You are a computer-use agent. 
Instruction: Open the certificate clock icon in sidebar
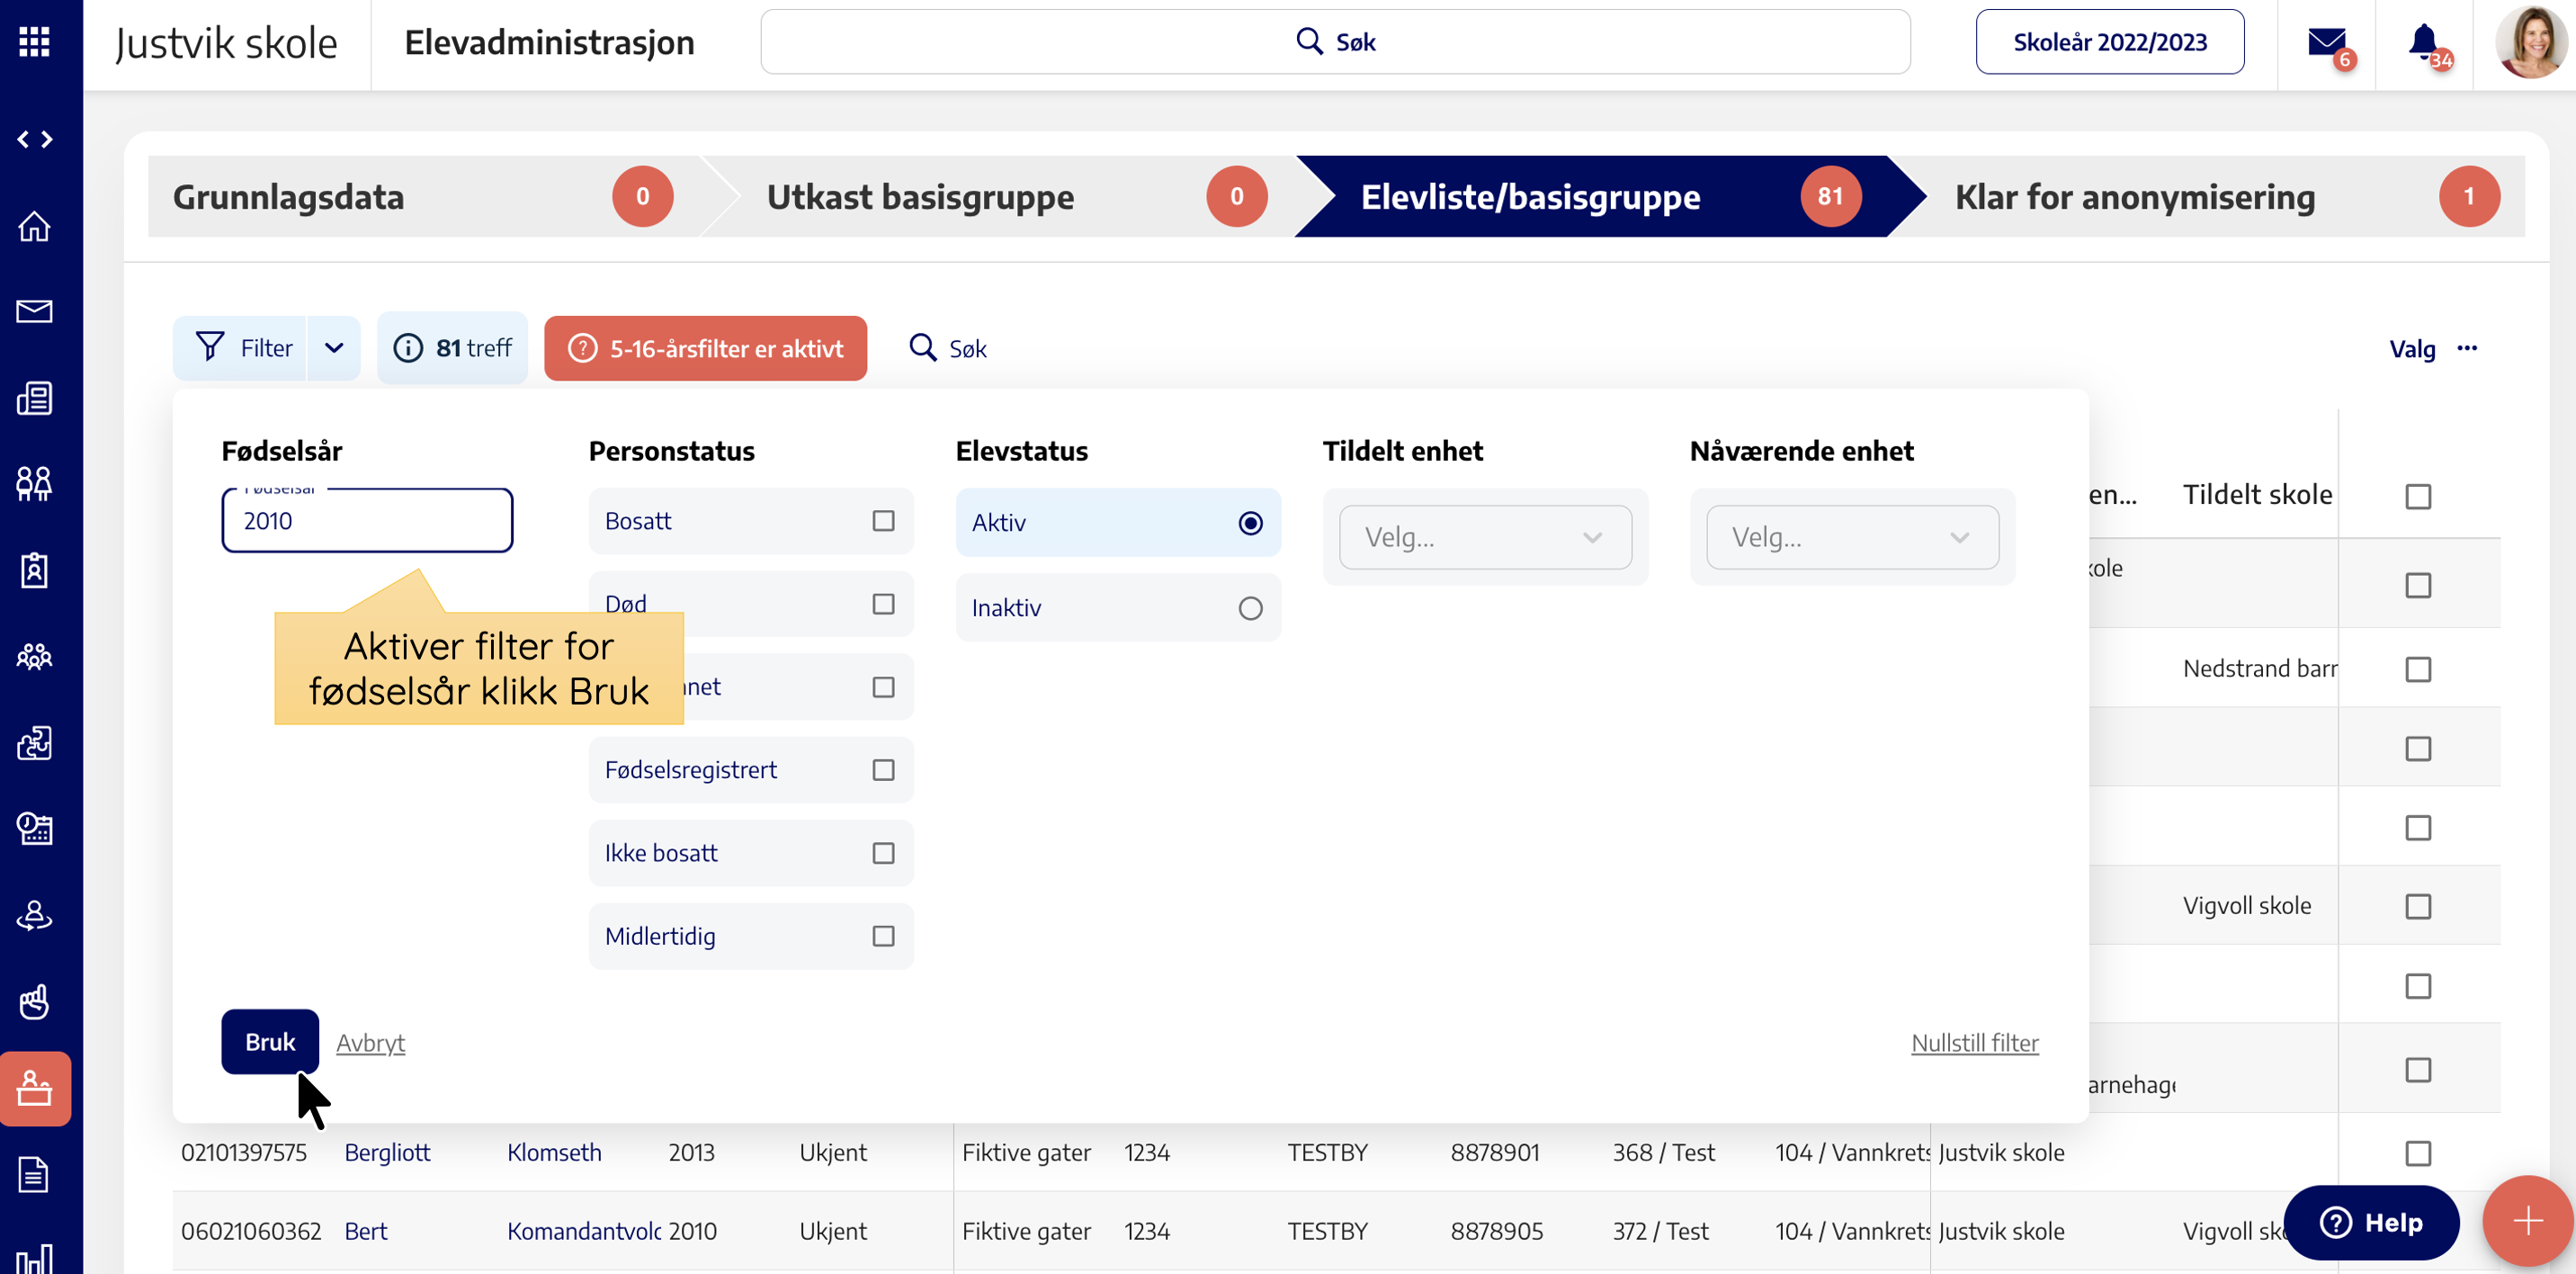click(35, 828)
